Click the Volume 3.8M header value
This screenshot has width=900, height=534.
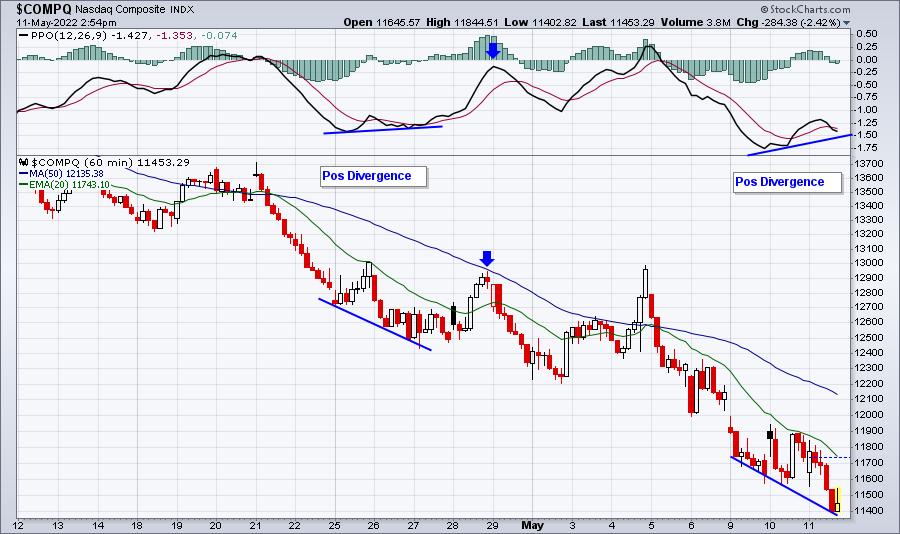tap(696, 22)
